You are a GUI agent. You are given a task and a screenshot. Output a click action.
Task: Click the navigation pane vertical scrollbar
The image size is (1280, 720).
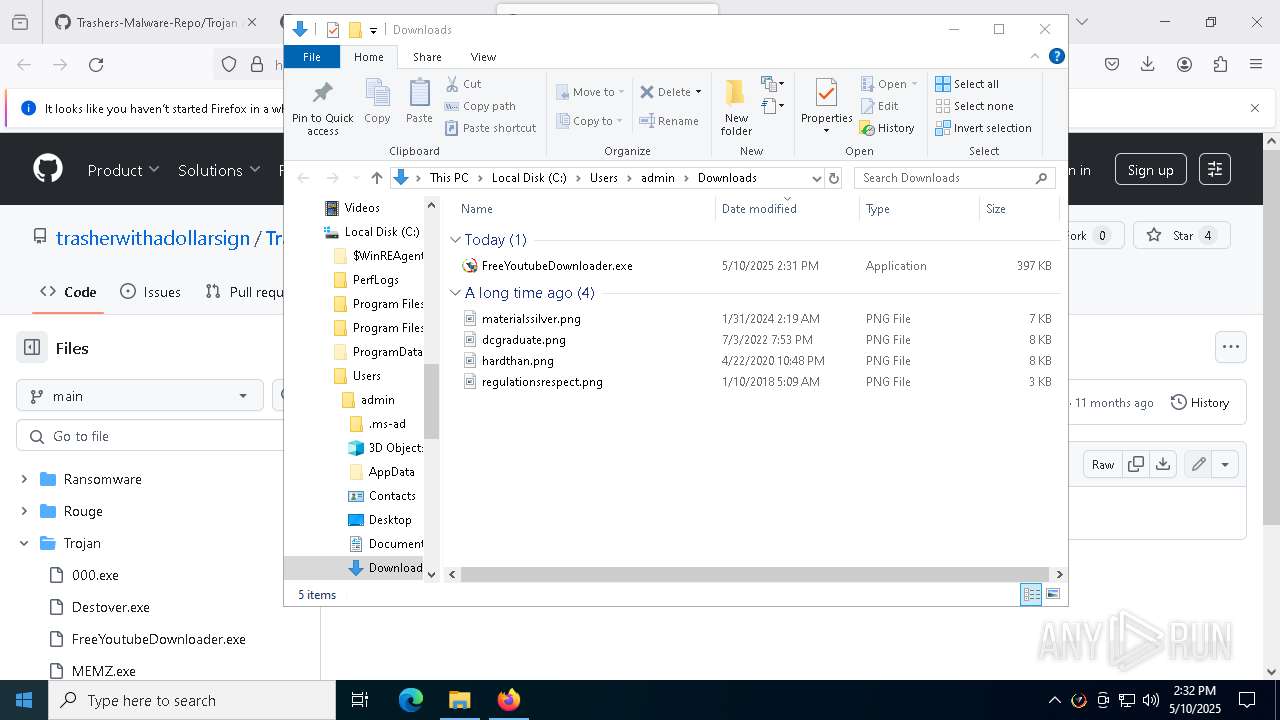click(x=432, y=401)
